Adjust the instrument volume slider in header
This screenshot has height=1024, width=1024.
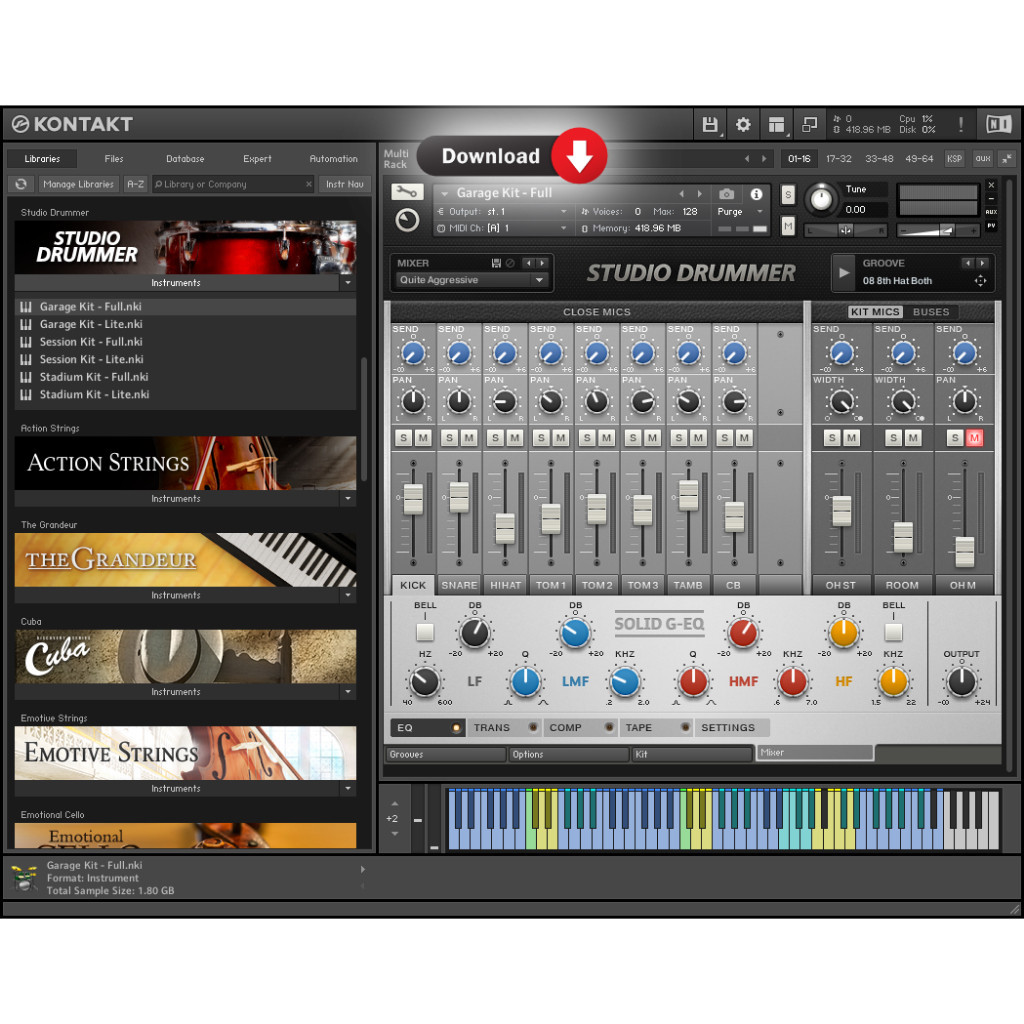[x=938, y=230]
